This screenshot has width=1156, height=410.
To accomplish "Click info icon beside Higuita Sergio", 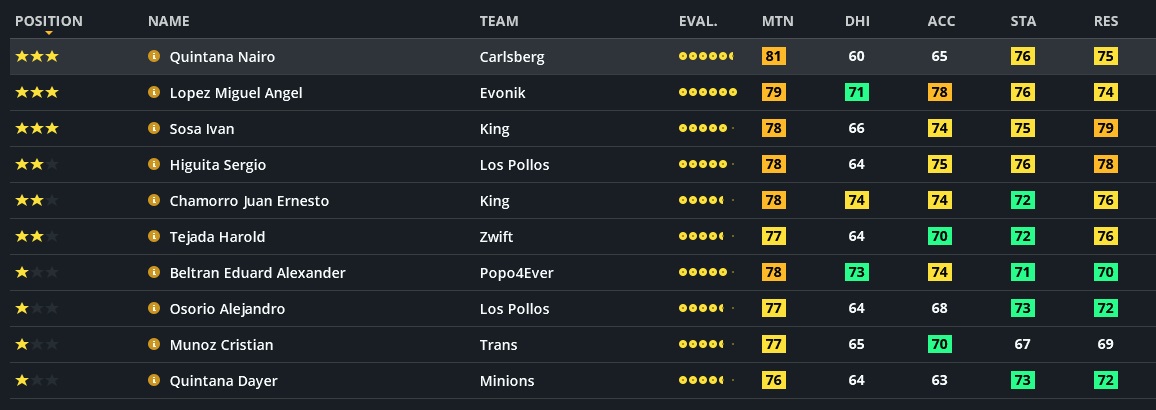I will tap(154, 165).
